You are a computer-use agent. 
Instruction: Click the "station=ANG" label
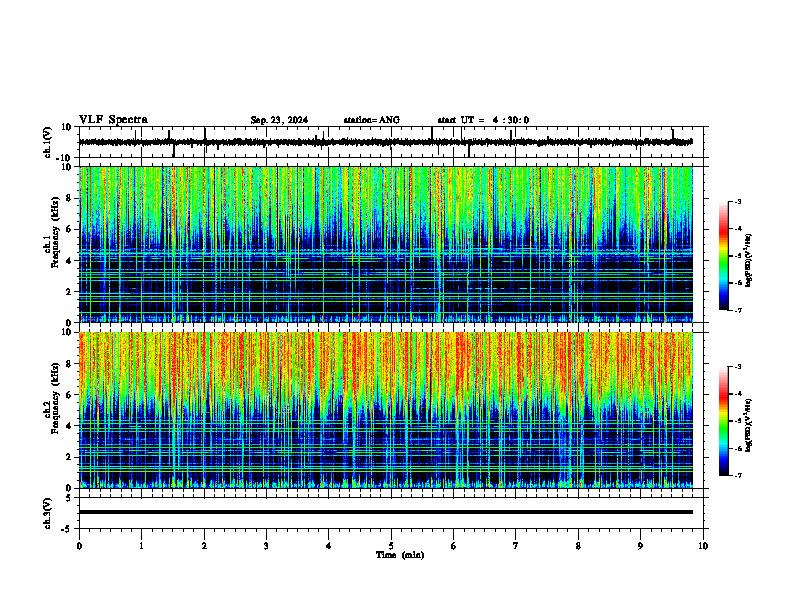coord(371,120)
